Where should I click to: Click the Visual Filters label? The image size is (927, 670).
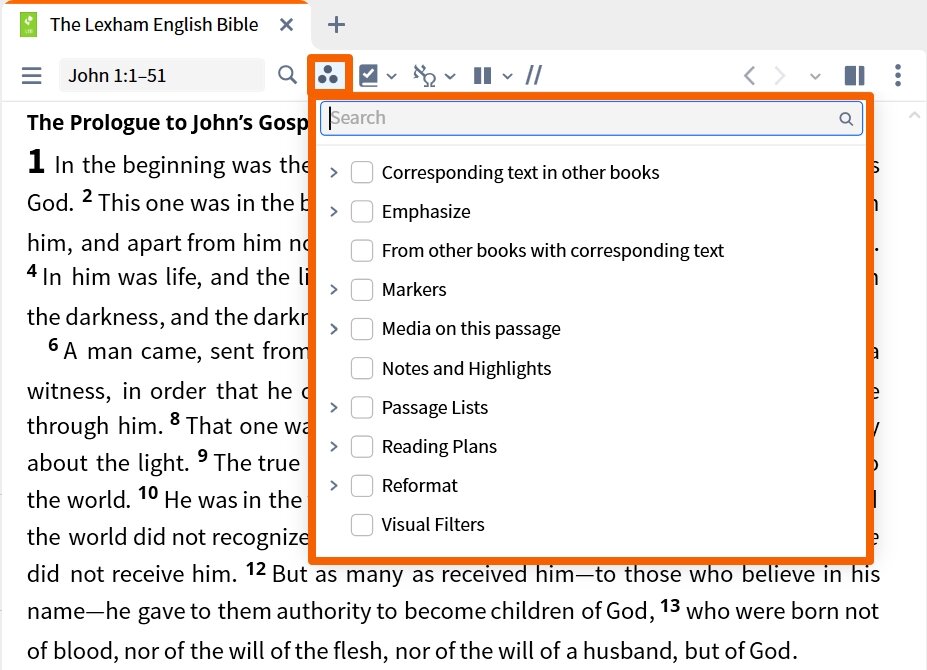tap(433, 525)
